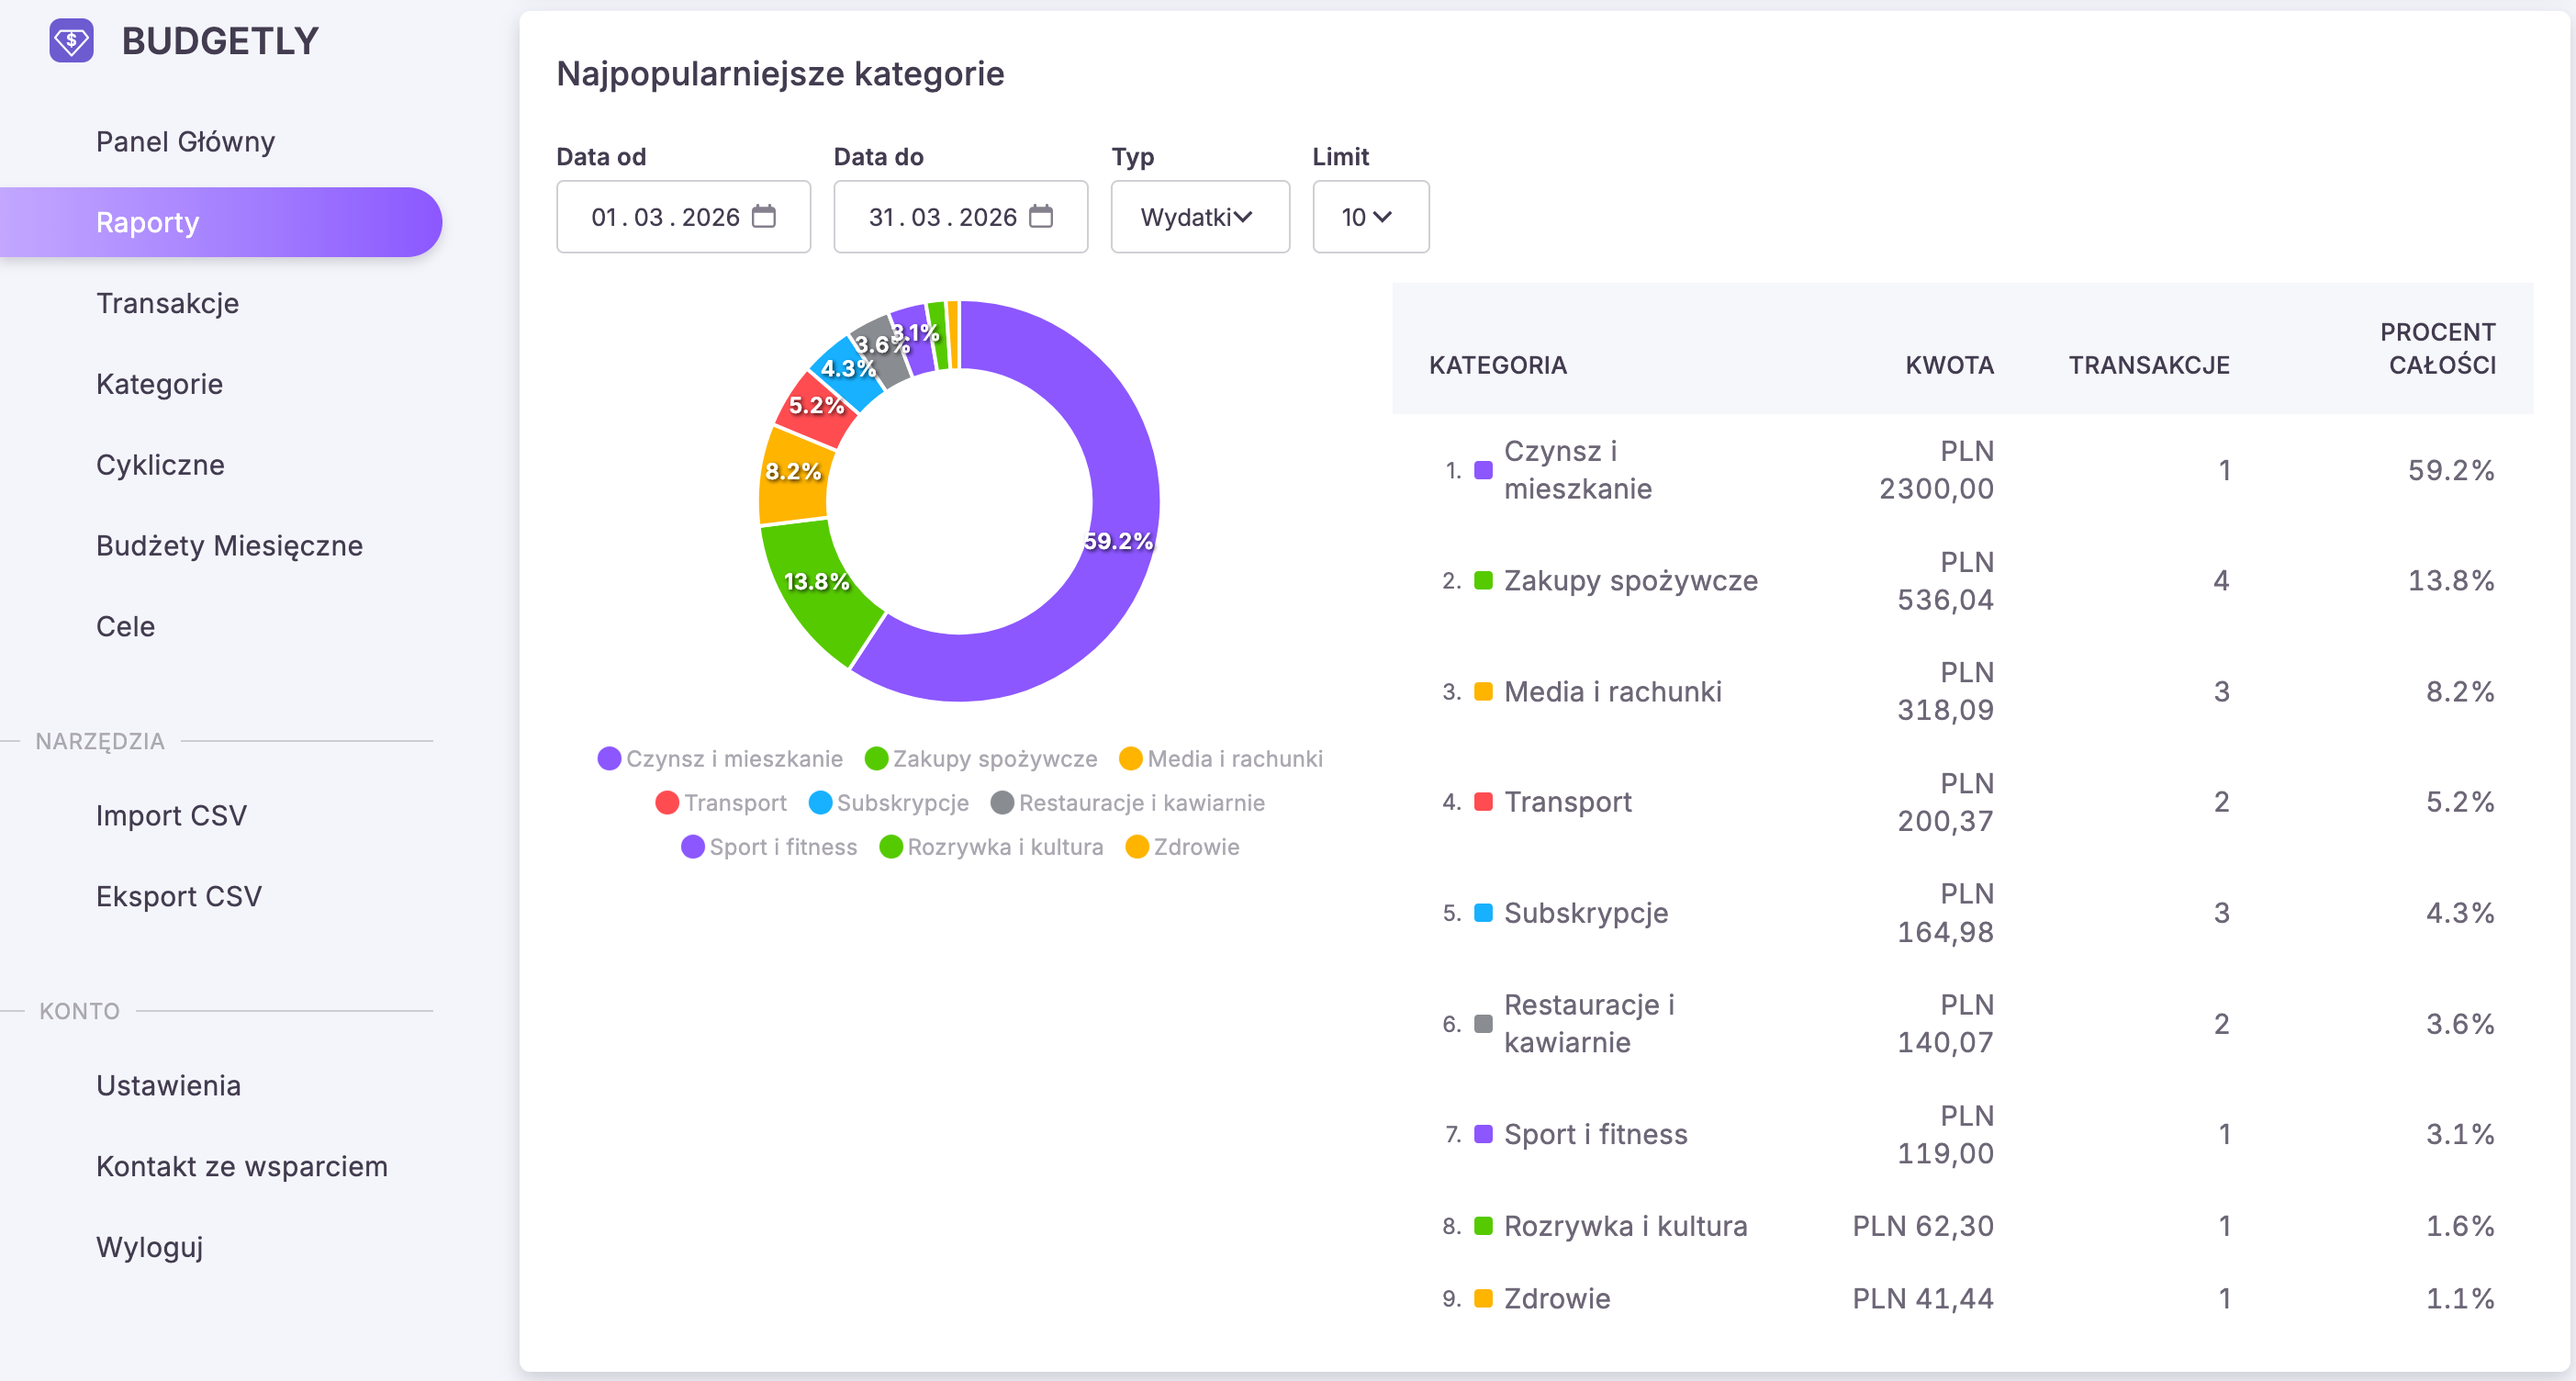The image size is (2576, 1381).
Task: Click the KWOTA column header
Action: point(1949,365)
